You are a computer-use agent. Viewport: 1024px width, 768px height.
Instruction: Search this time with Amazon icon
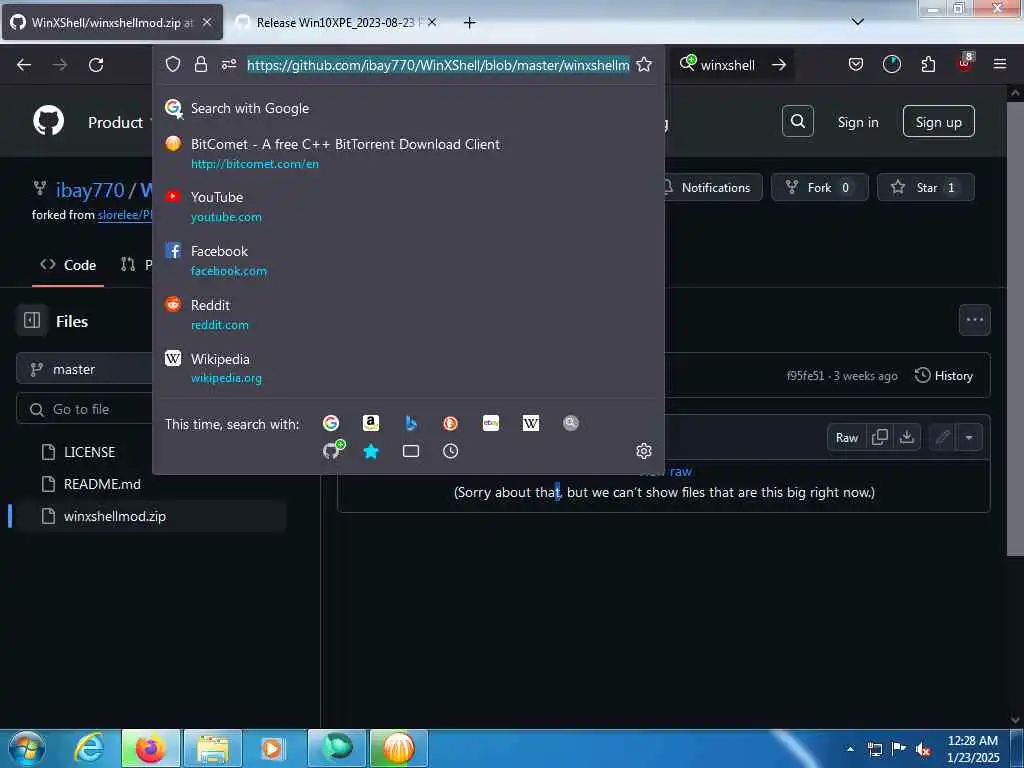371,423
